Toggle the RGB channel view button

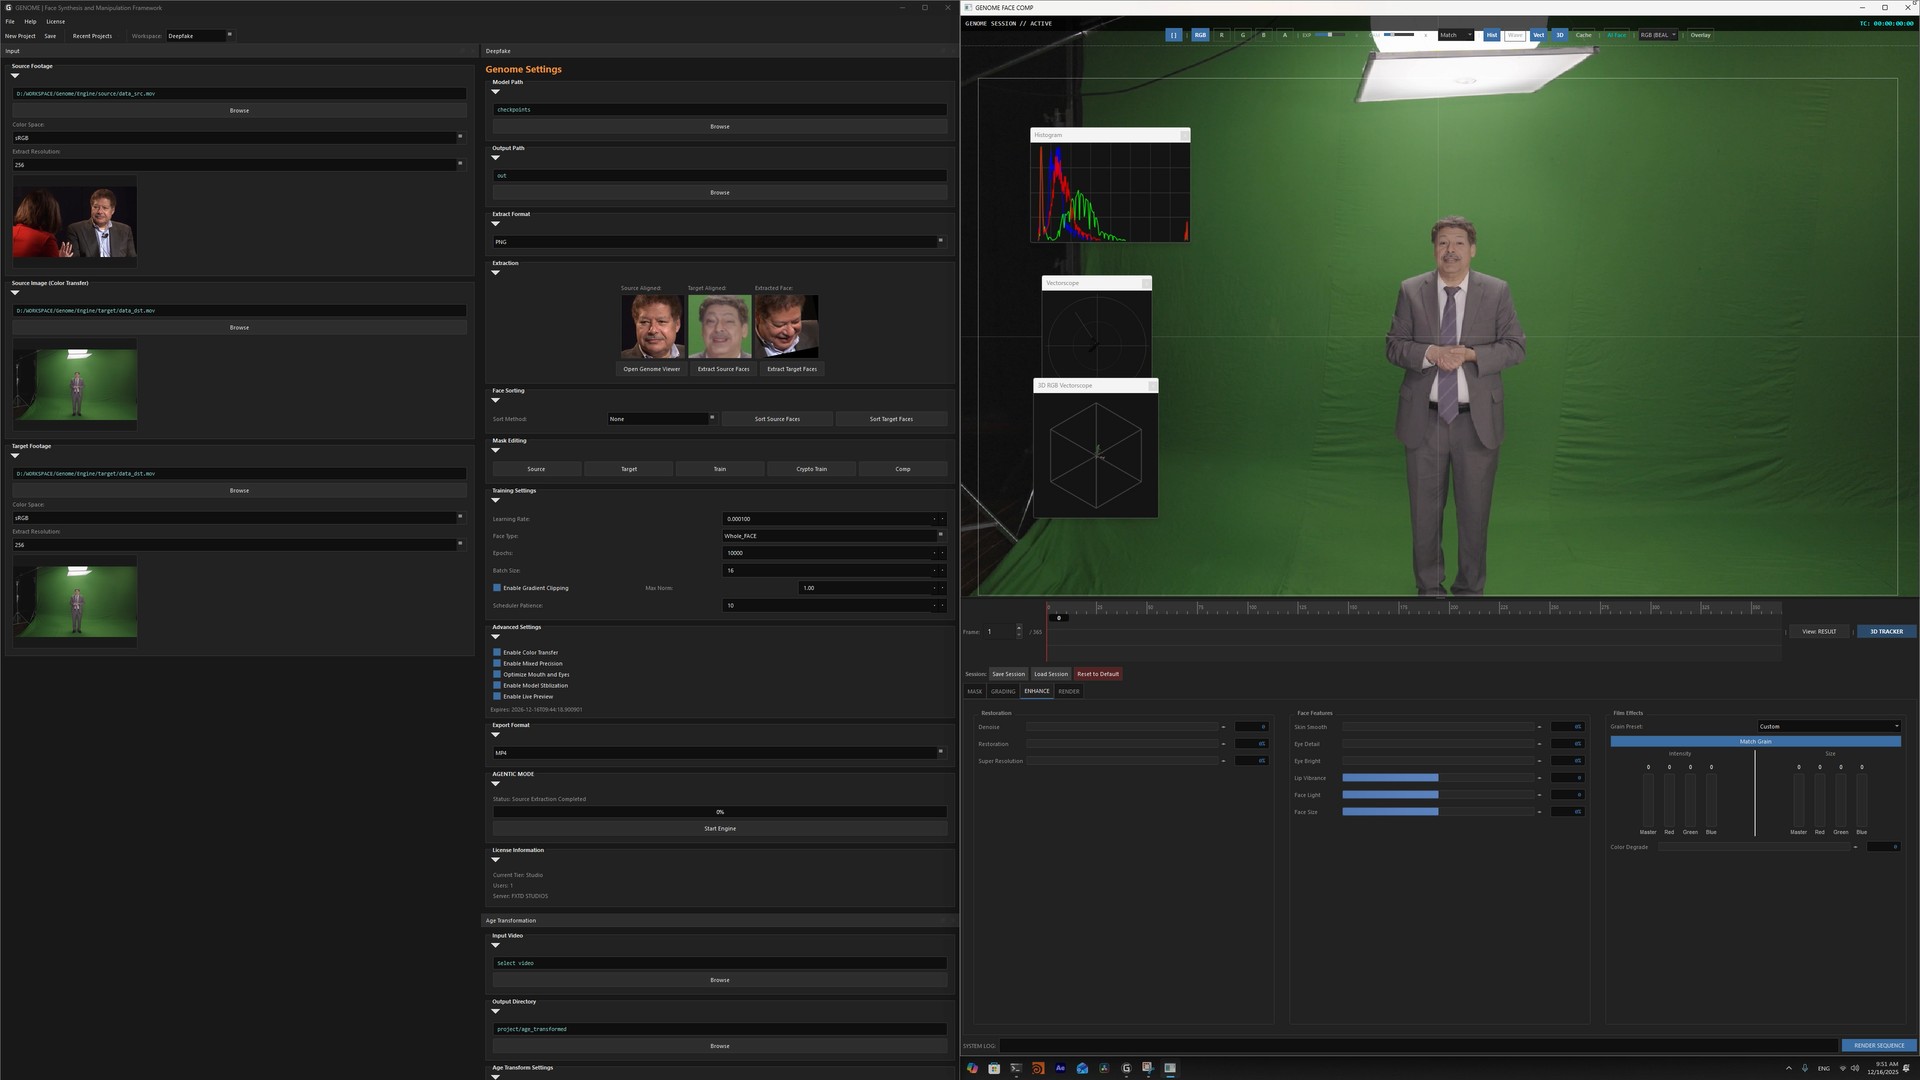click(1200, 35)
